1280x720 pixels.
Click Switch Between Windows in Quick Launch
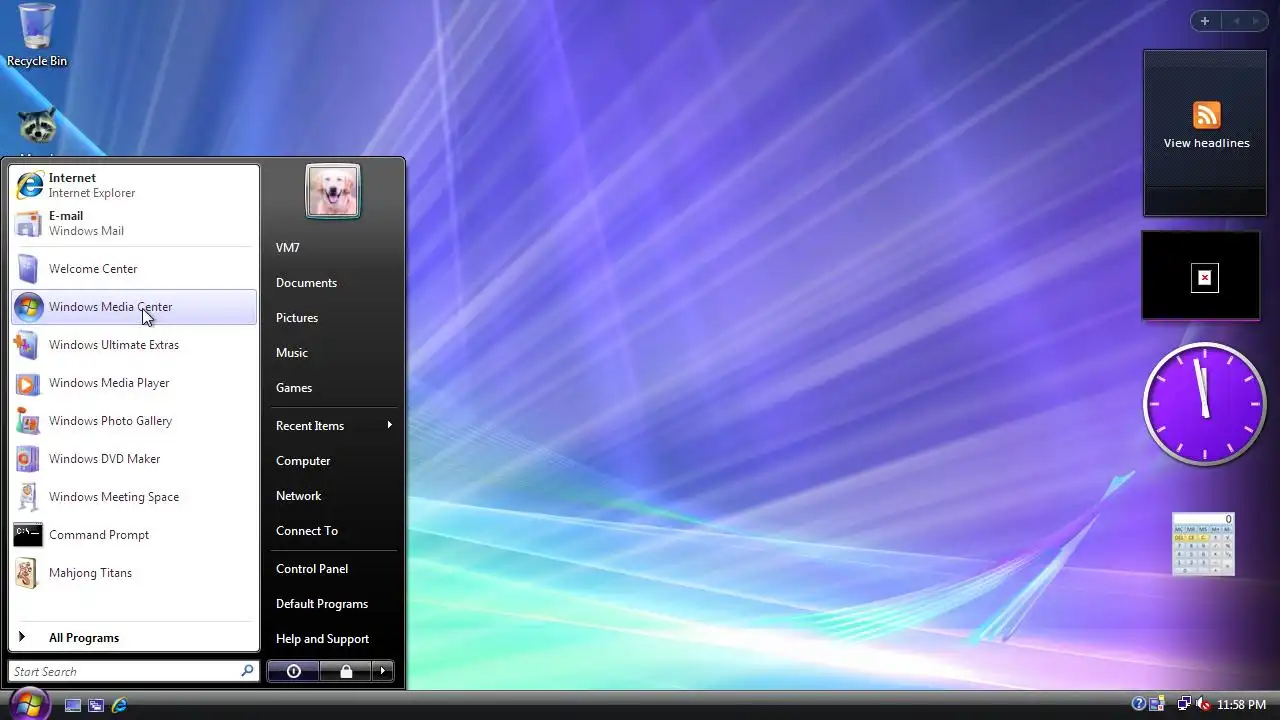click(x=96, y=705)
